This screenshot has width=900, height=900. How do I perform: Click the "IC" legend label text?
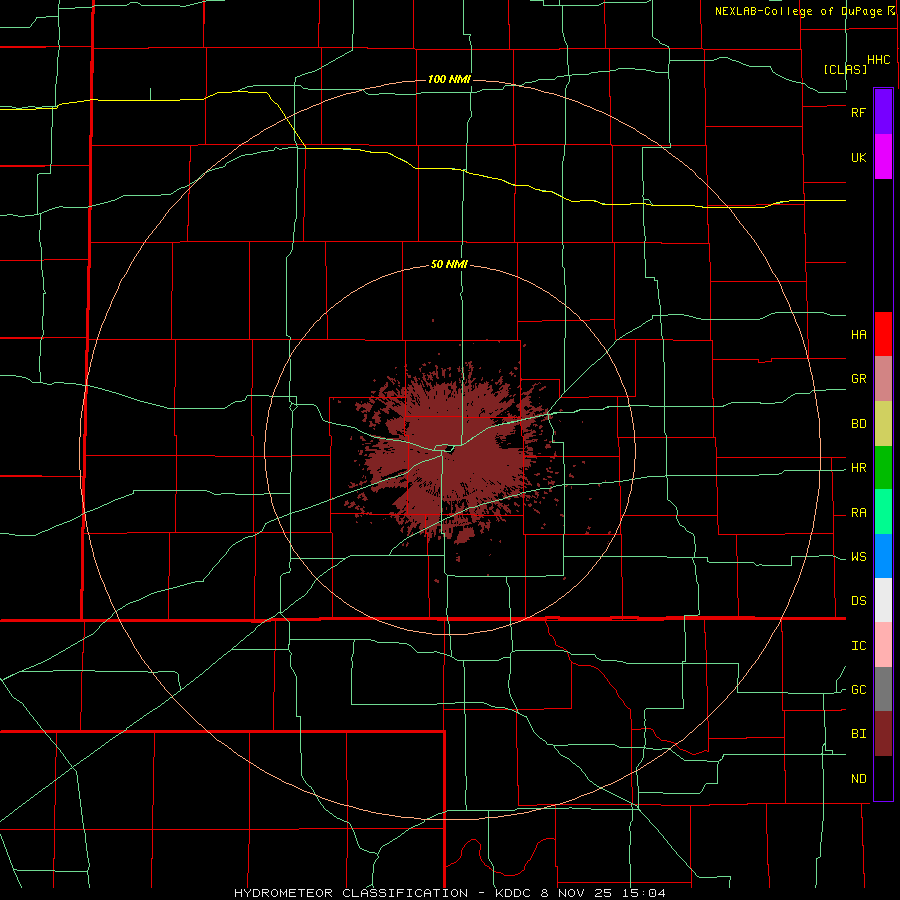(x=858, y=646)
